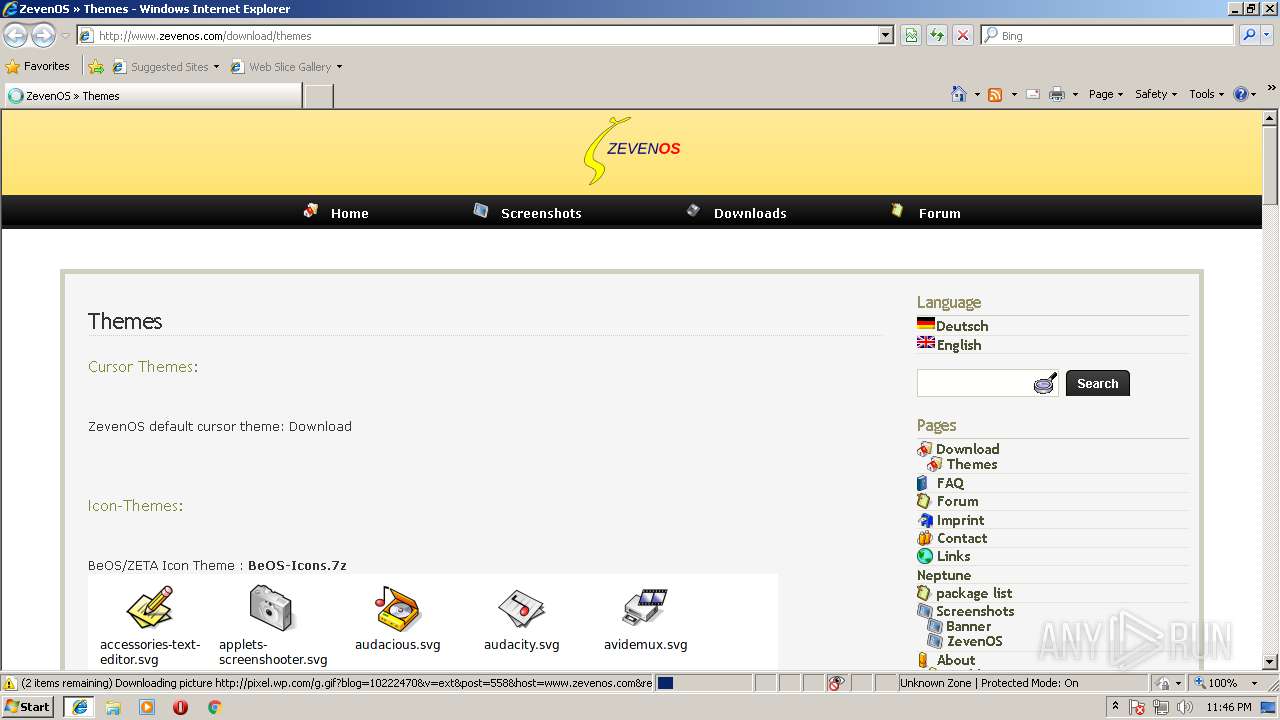Image resolution: width=1280 pixels, height=720 pixels.
Task: Open the search provider dropdown arrow
Action: coord(1267,35)
